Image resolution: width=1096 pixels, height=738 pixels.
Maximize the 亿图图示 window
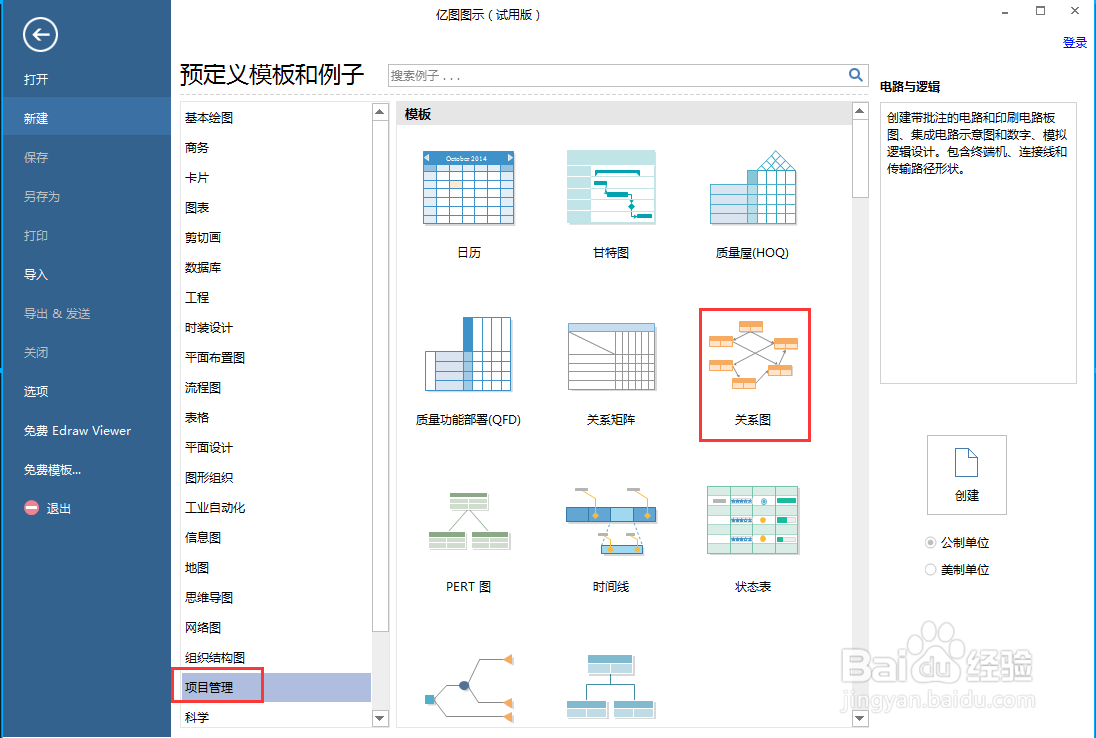pos(1040,11)
